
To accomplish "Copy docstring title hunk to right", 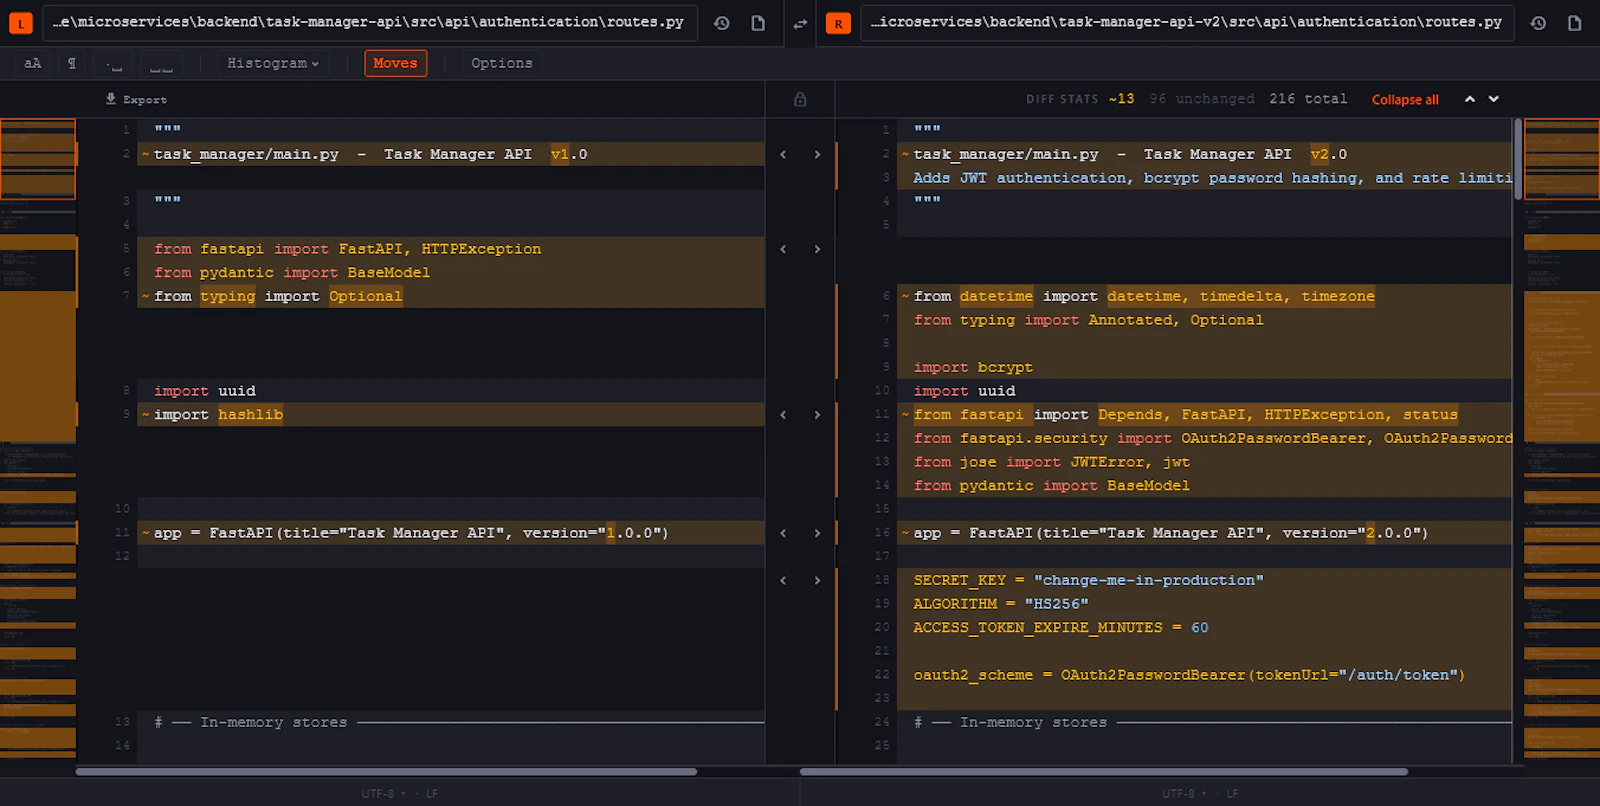I will point(817,154).
